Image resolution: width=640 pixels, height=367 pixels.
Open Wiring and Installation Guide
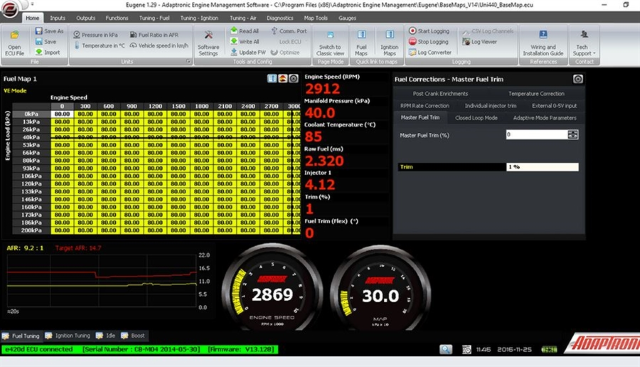point(543,43)
